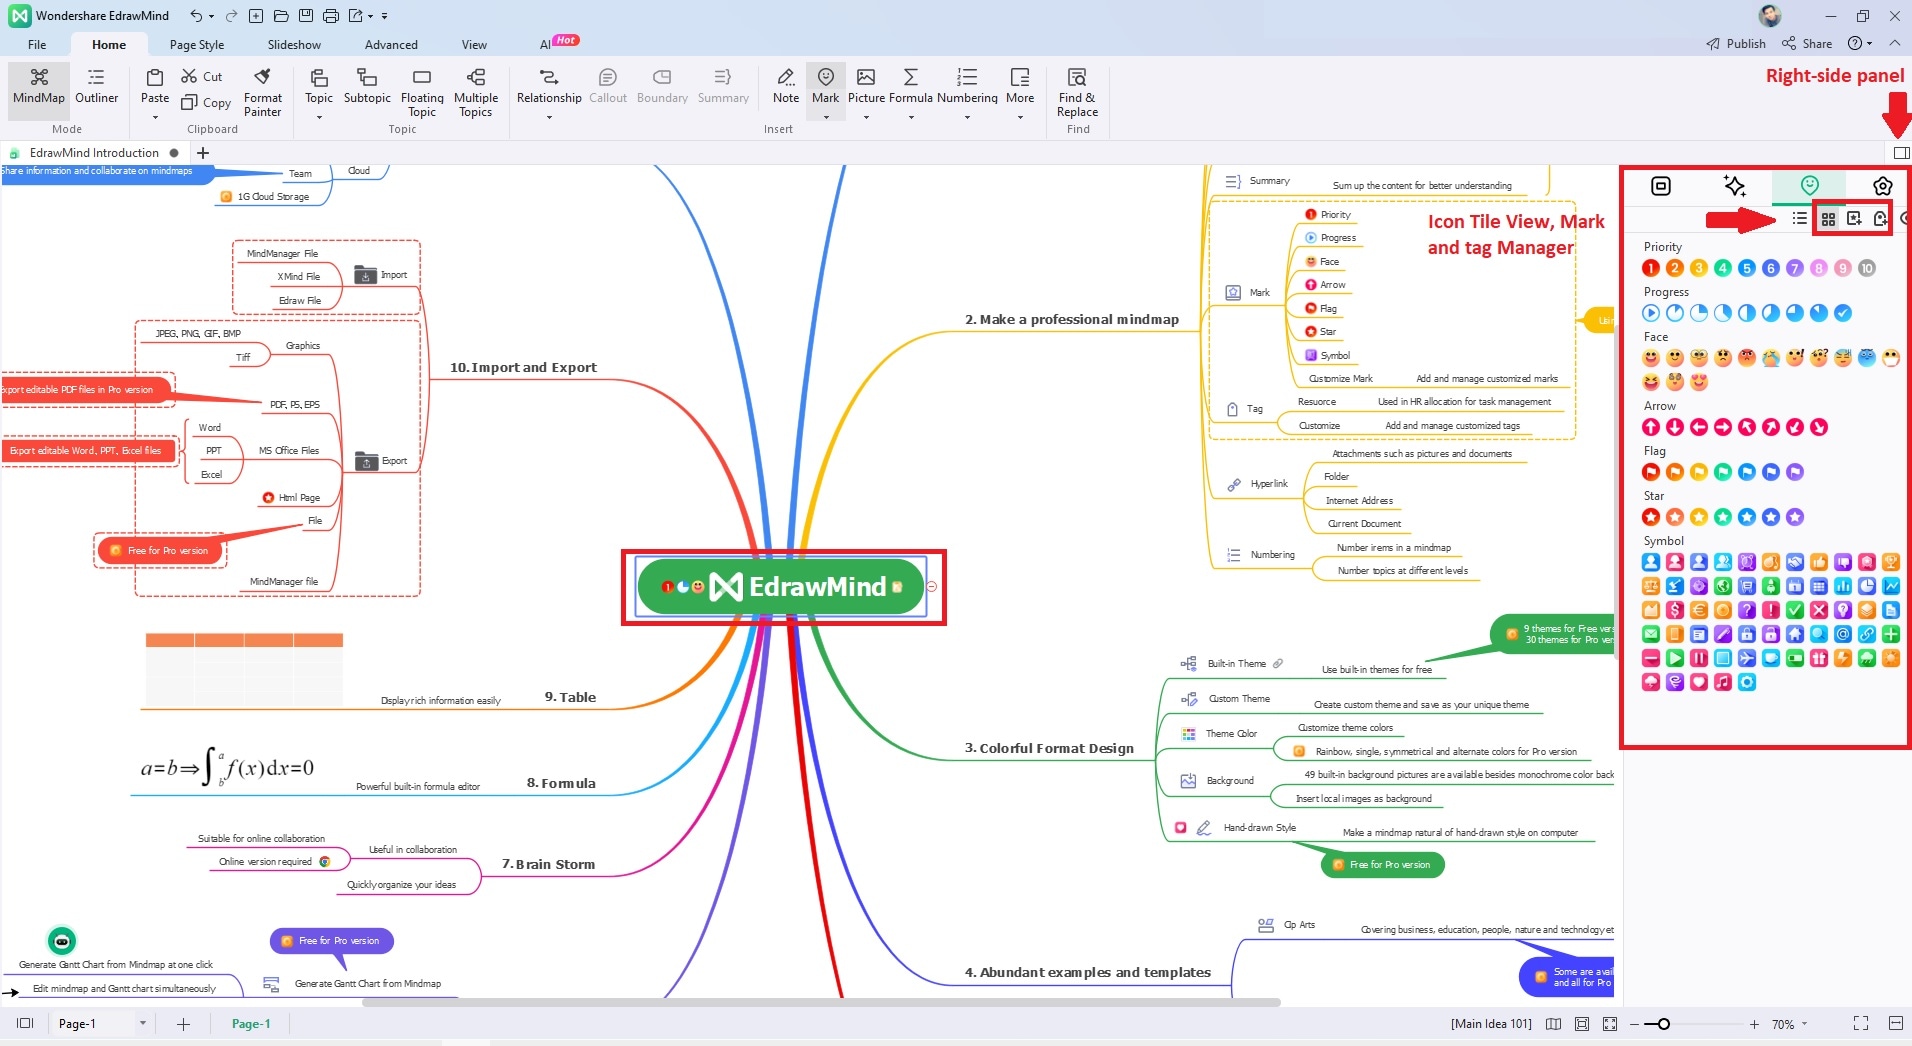Insert Multiple Topics
1912x1046 pixels.
coord(476,92)
